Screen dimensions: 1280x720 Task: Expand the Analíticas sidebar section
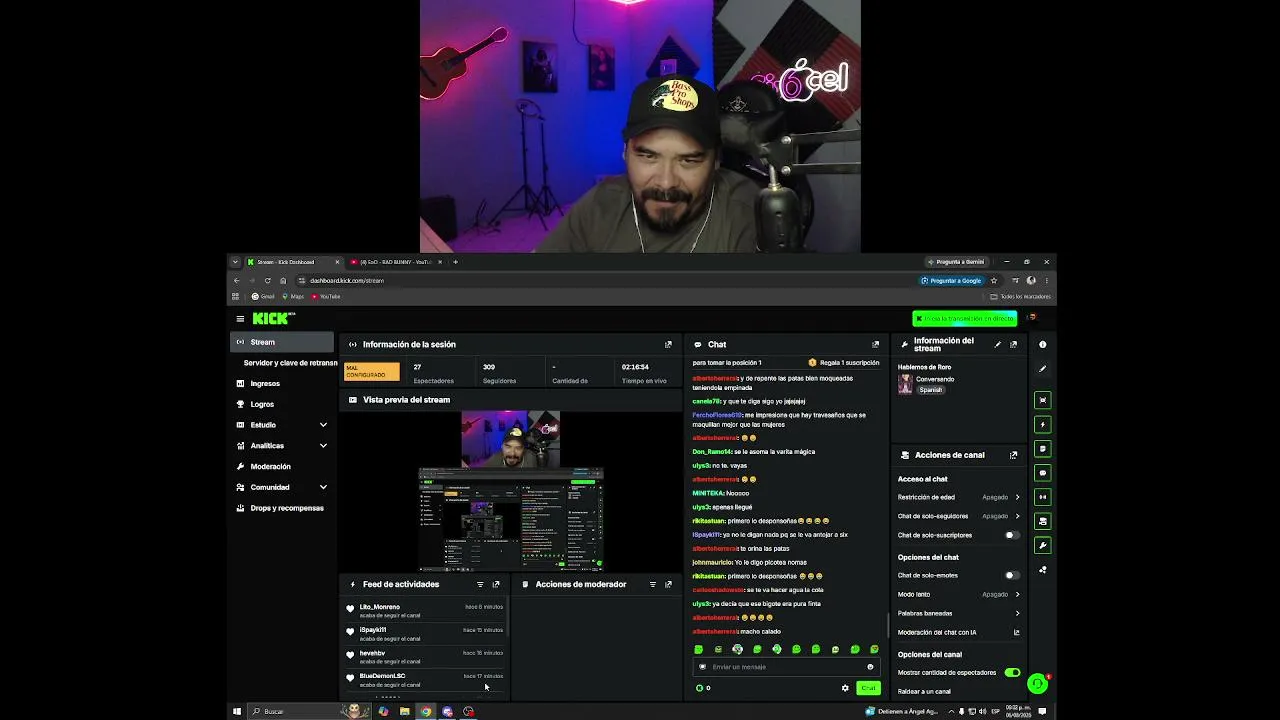(x=323, y=446)
